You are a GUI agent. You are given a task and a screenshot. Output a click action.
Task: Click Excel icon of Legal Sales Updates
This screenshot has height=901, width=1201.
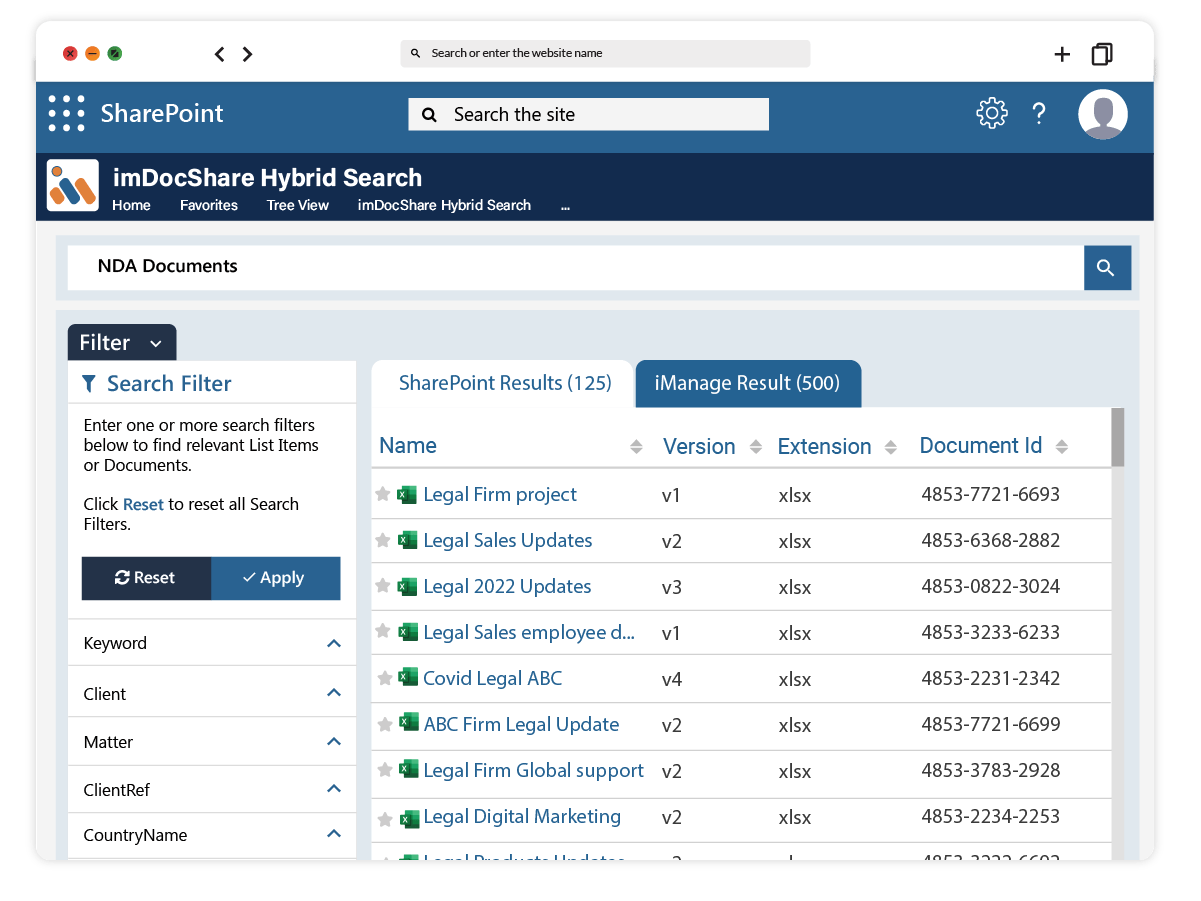coord(408,540)
